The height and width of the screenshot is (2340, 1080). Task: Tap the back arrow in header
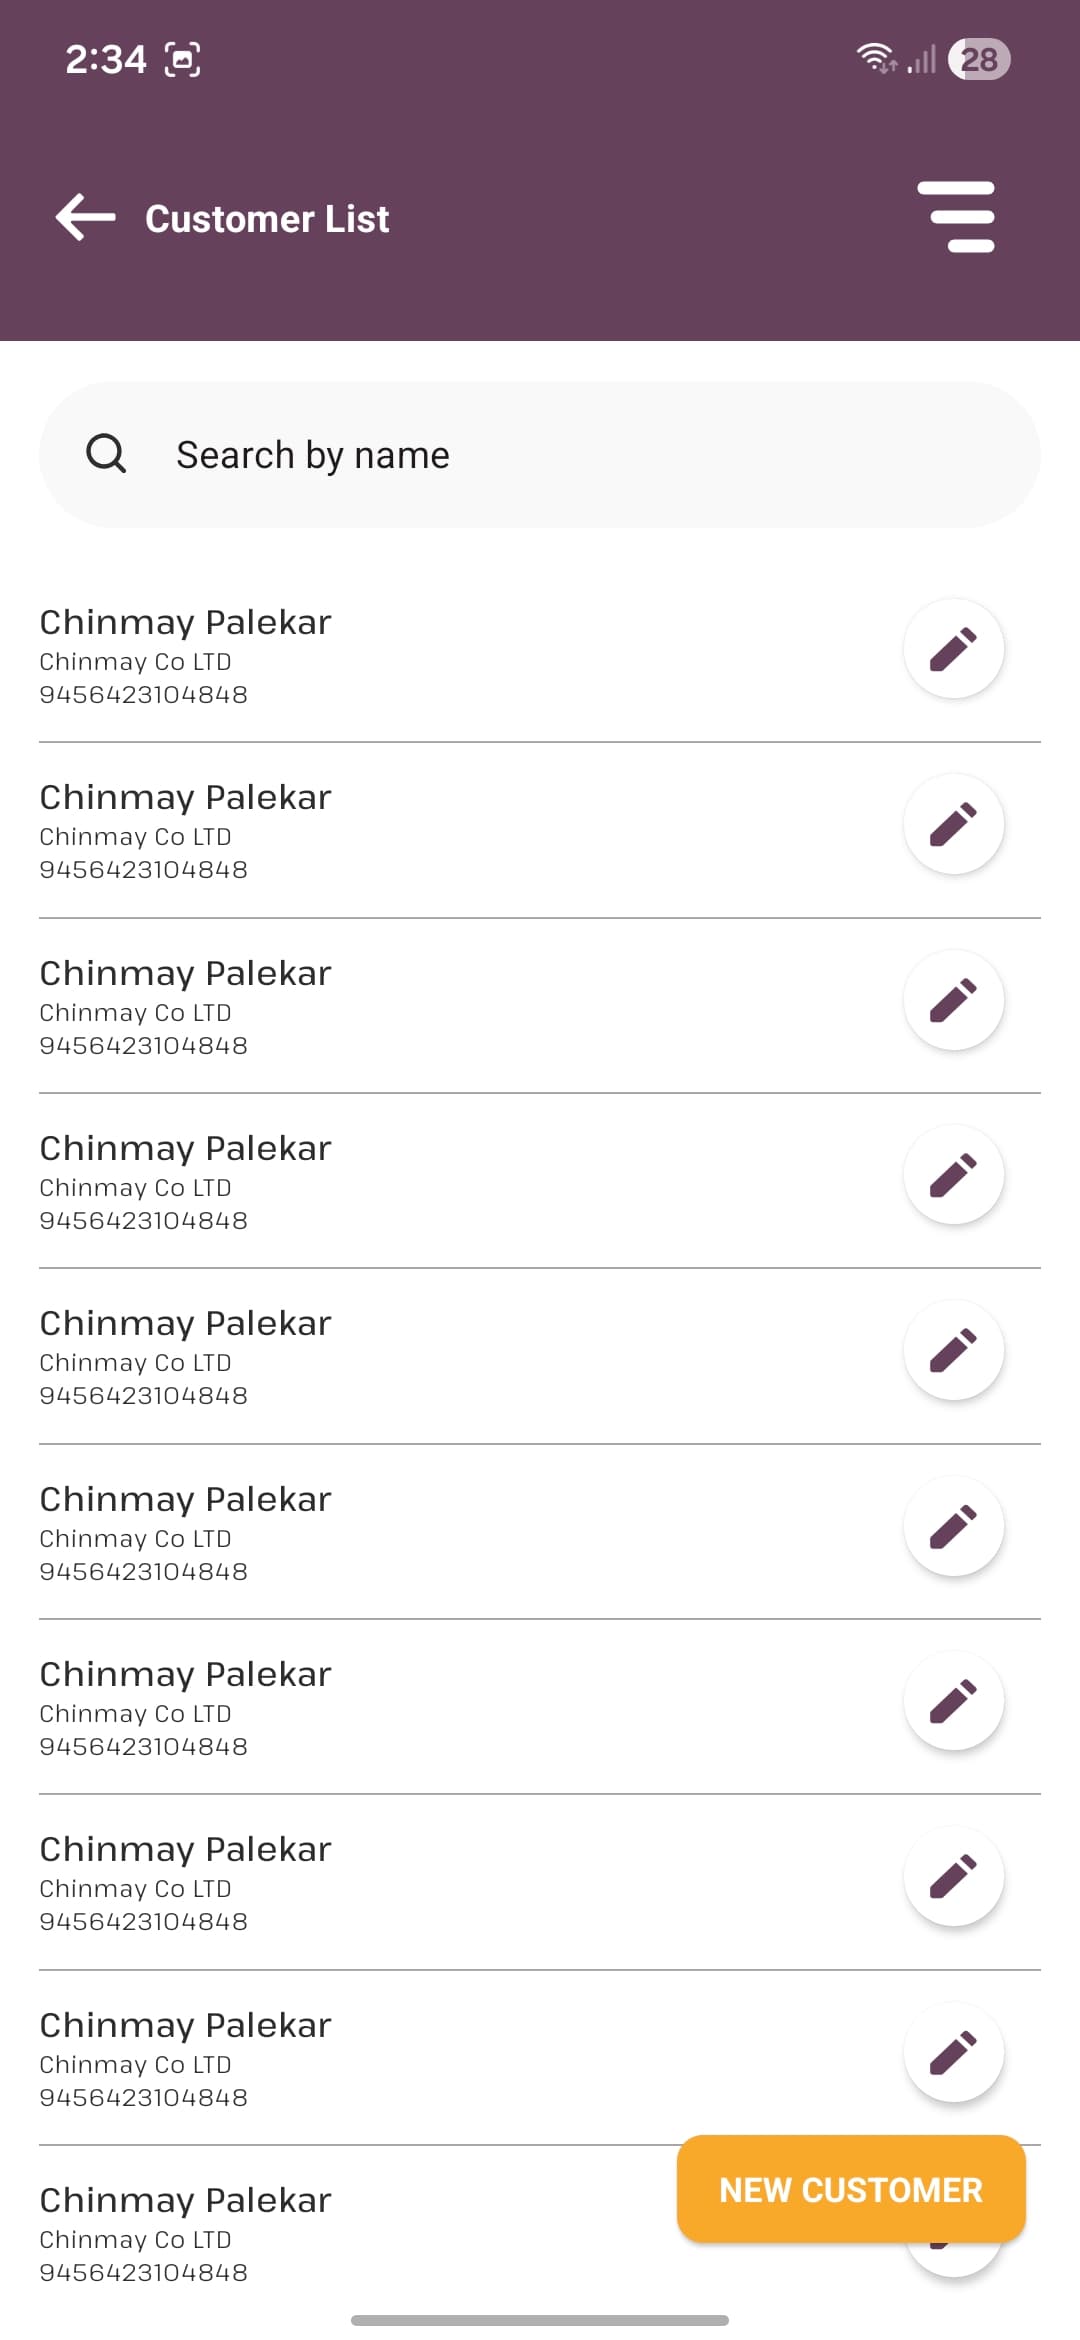click(86, 218)
